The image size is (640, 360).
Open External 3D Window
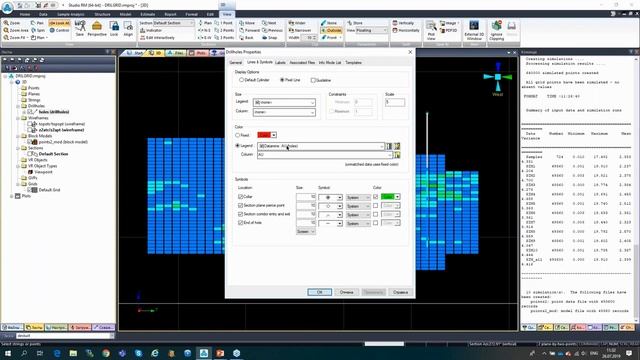[x=474, y=30]
